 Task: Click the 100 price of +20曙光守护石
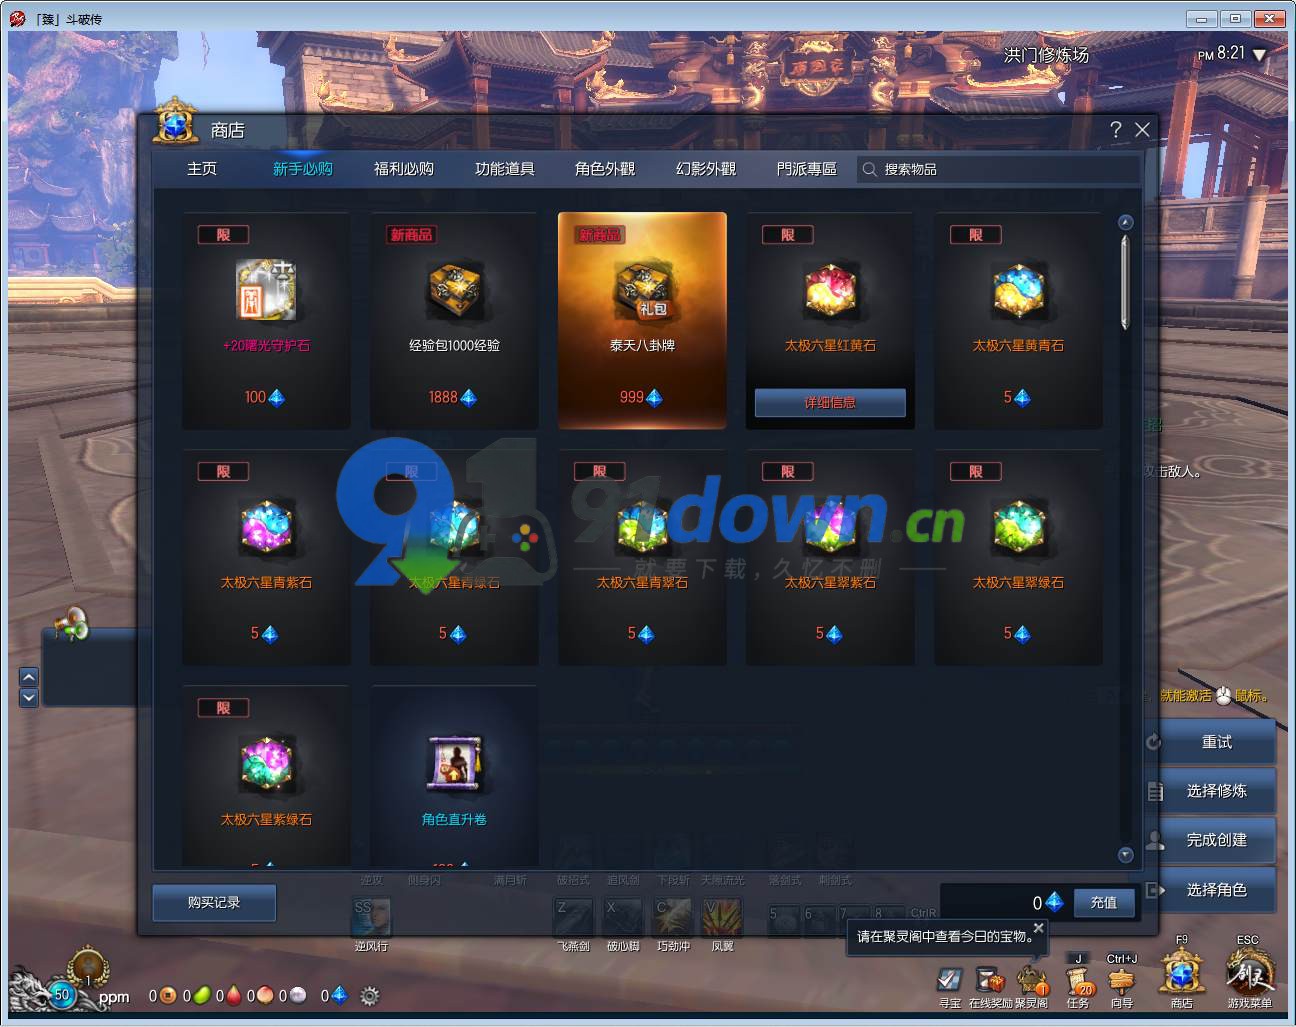tap(255, 397)
